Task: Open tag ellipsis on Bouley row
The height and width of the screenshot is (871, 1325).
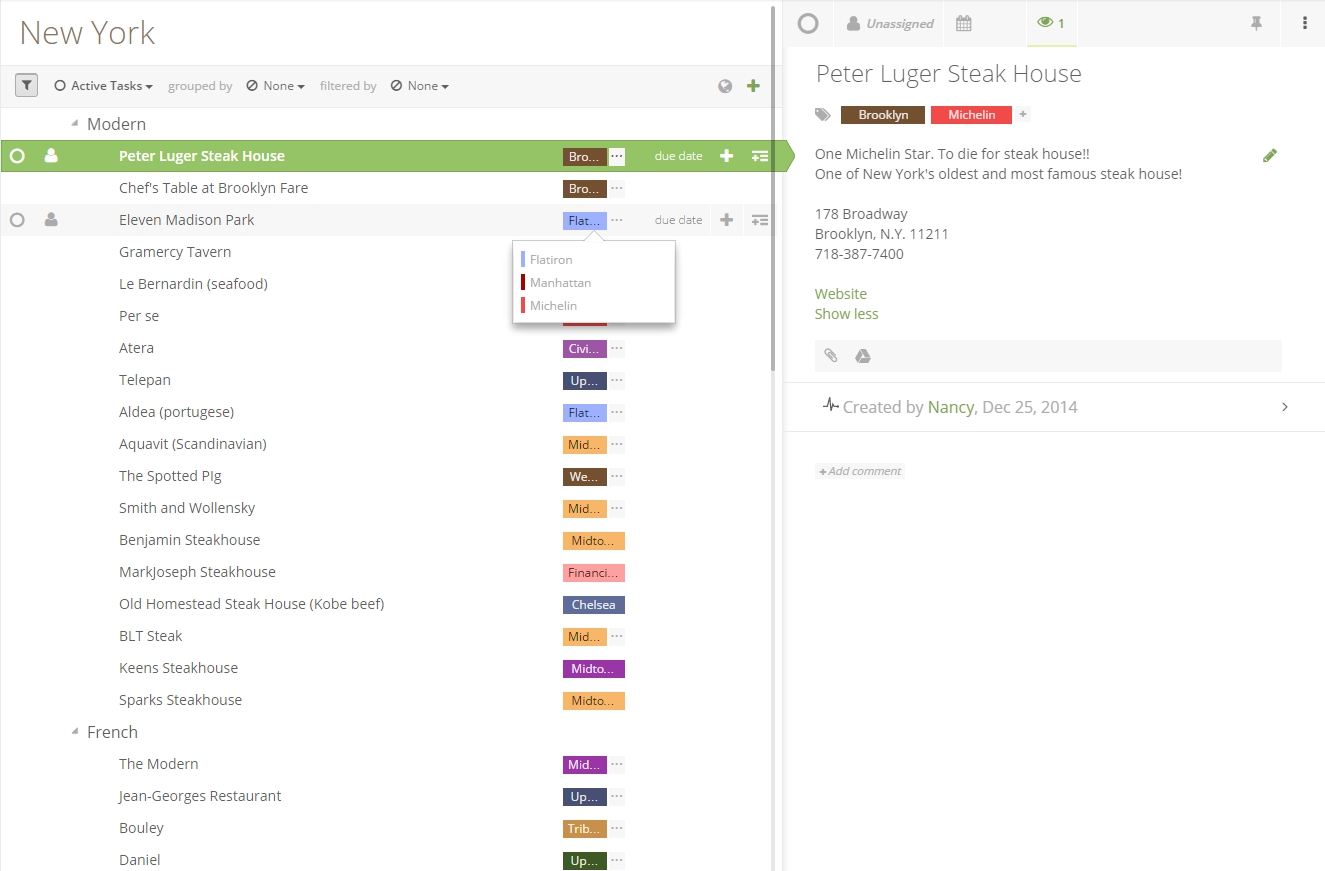Action: coord(617,828)
